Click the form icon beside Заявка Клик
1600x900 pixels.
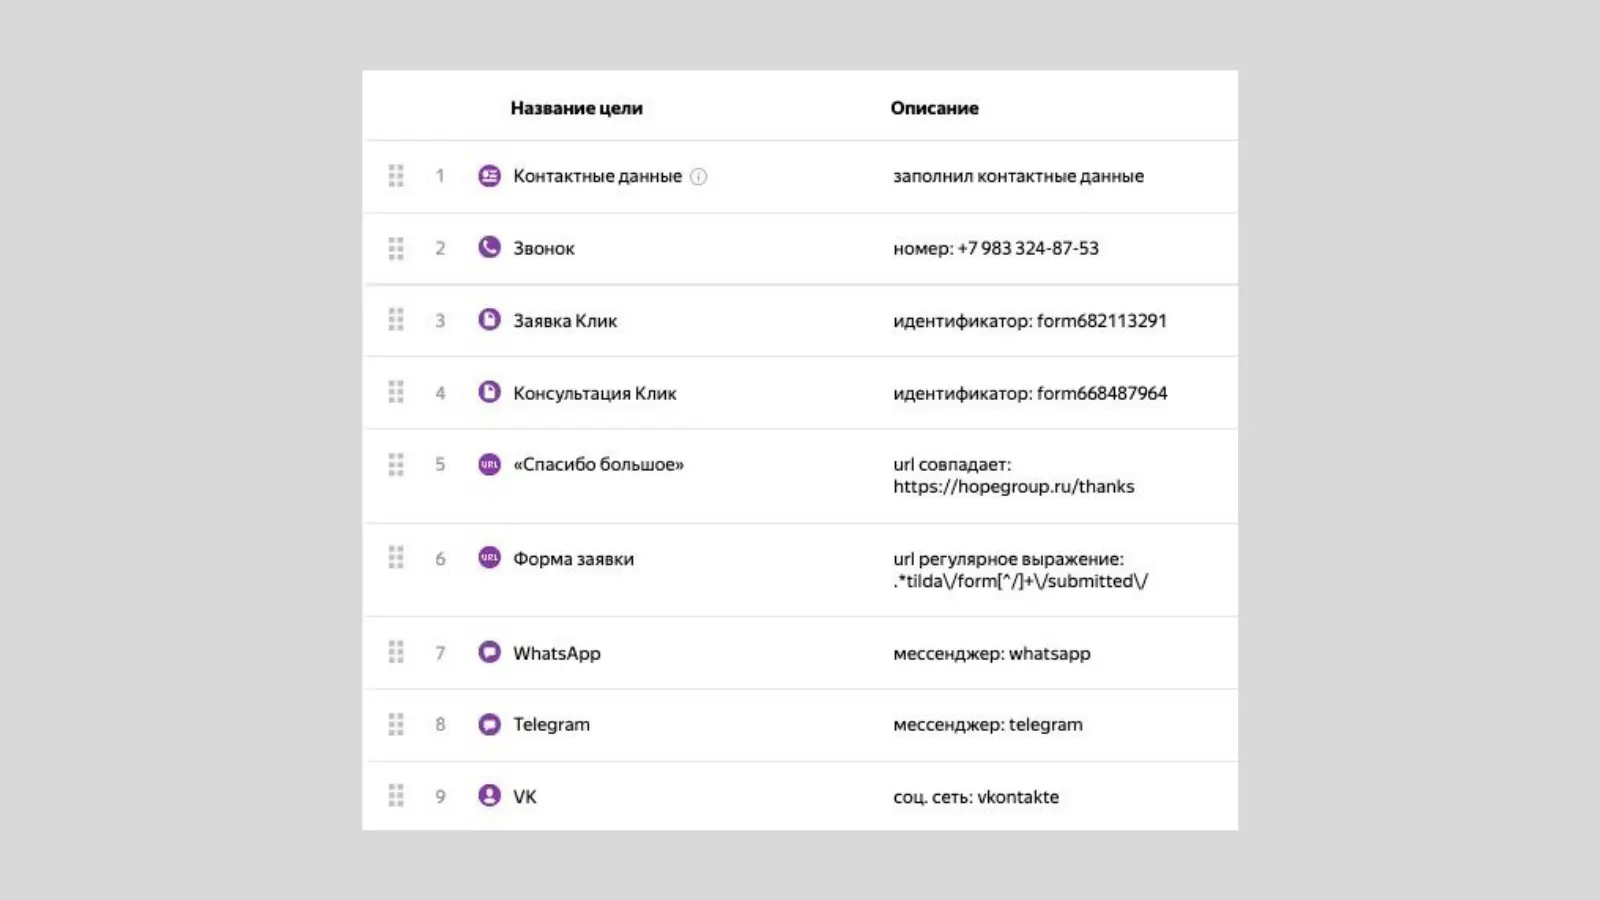click(x=489, y=320)
